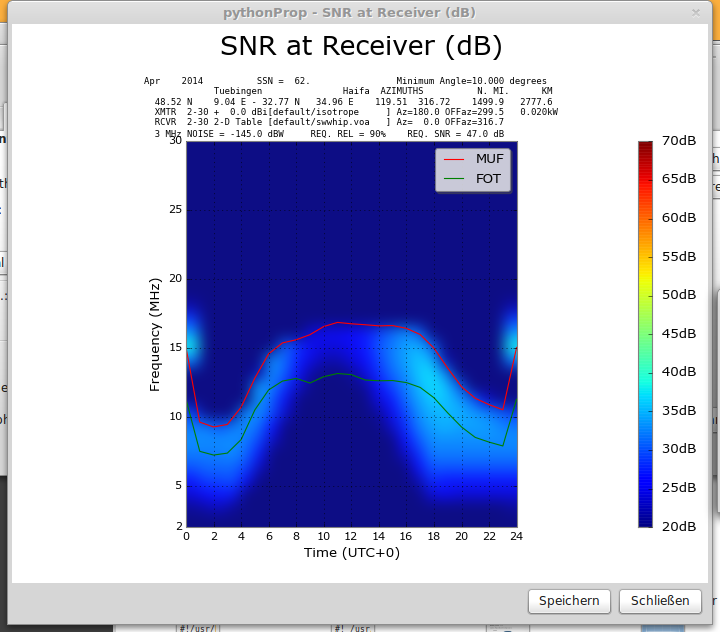The height and width of the screenshot is (632, 720).
Task: Click the y-axis tick label 25
Action: [x=175, y=209]
